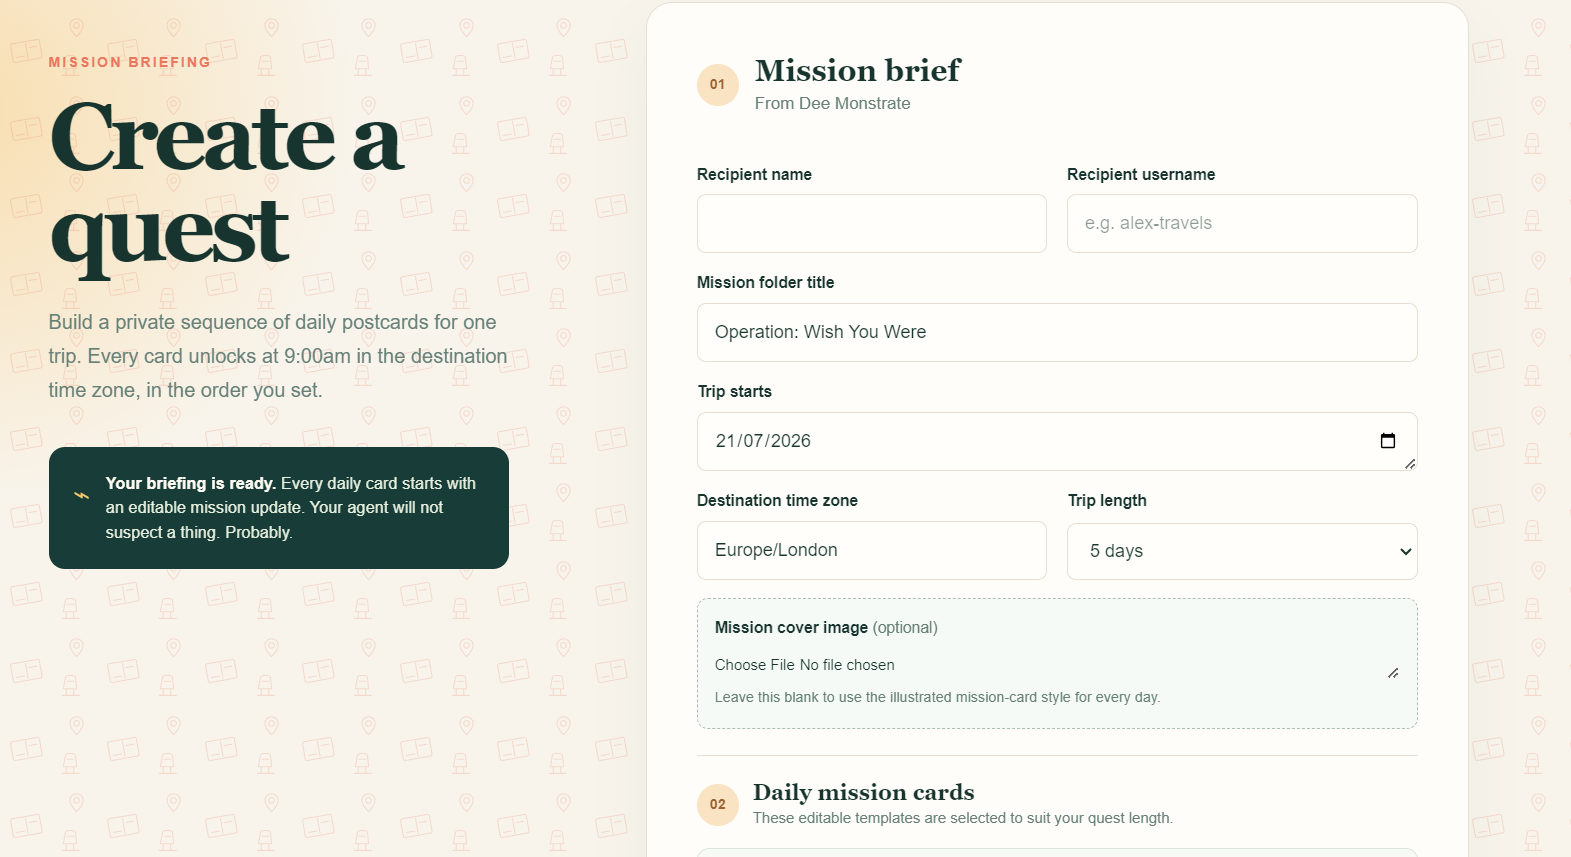
Task: Click Choose File for cover image
Action: click(x=755, y=665)
